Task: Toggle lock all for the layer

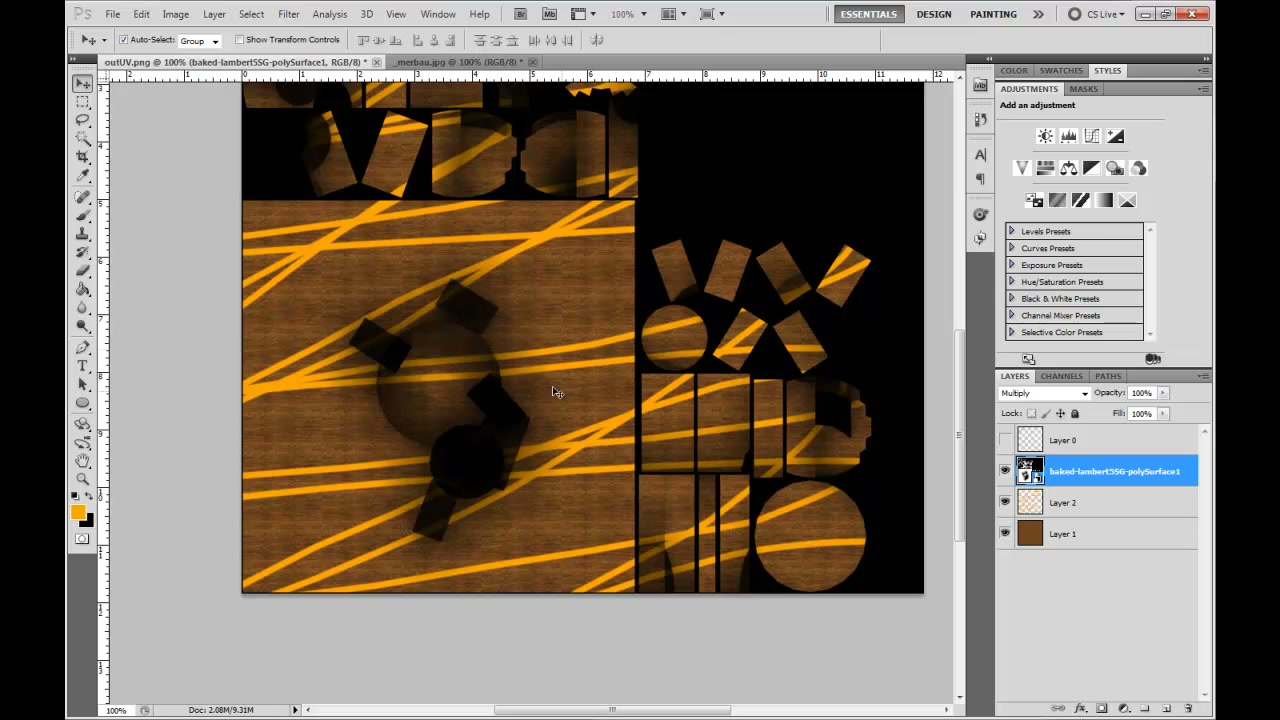Action: point(1075,414)
